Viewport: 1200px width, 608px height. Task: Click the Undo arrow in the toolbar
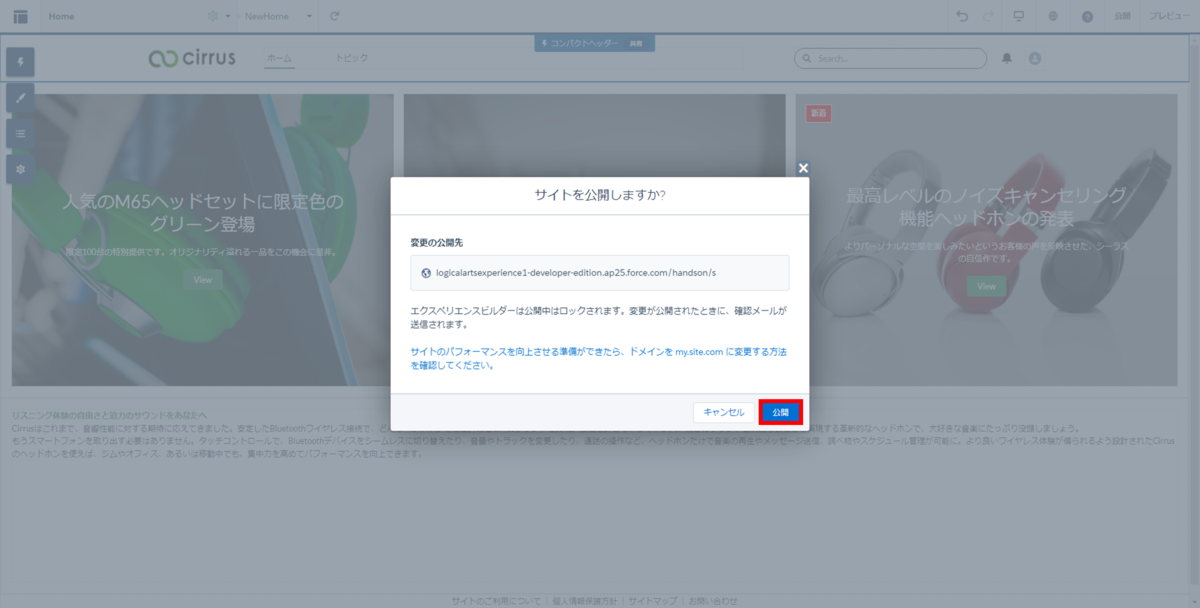coord(961,16)
